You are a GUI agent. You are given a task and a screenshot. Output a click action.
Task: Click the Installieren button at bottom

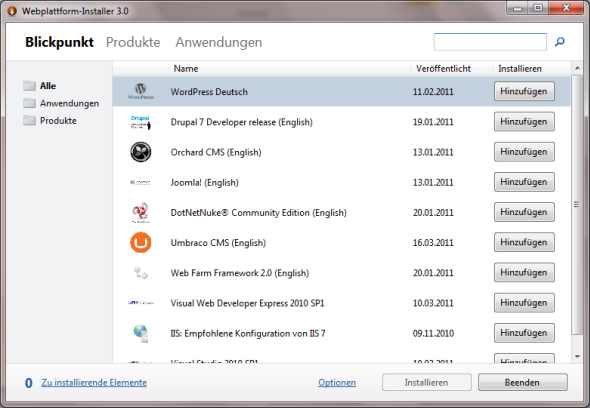click(427, 382)
